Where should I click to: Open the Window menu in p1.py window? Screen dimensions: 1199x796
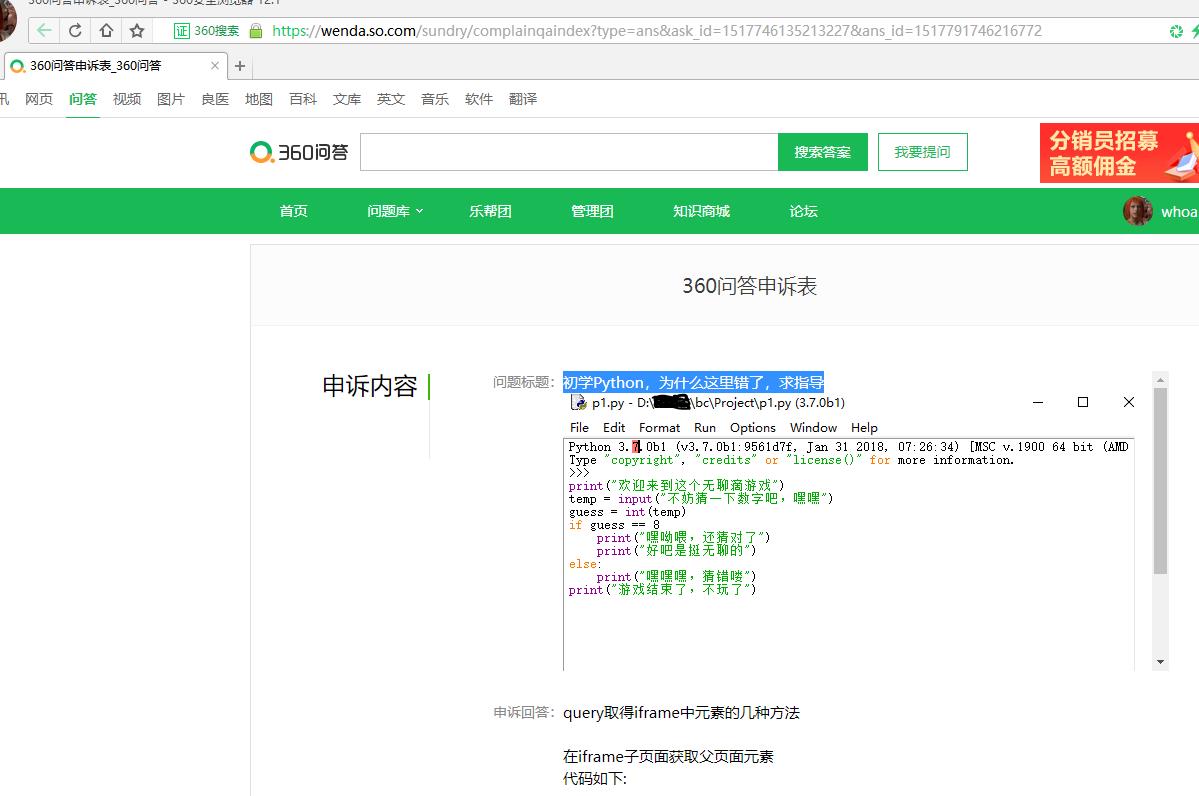(x=814, y=427)
